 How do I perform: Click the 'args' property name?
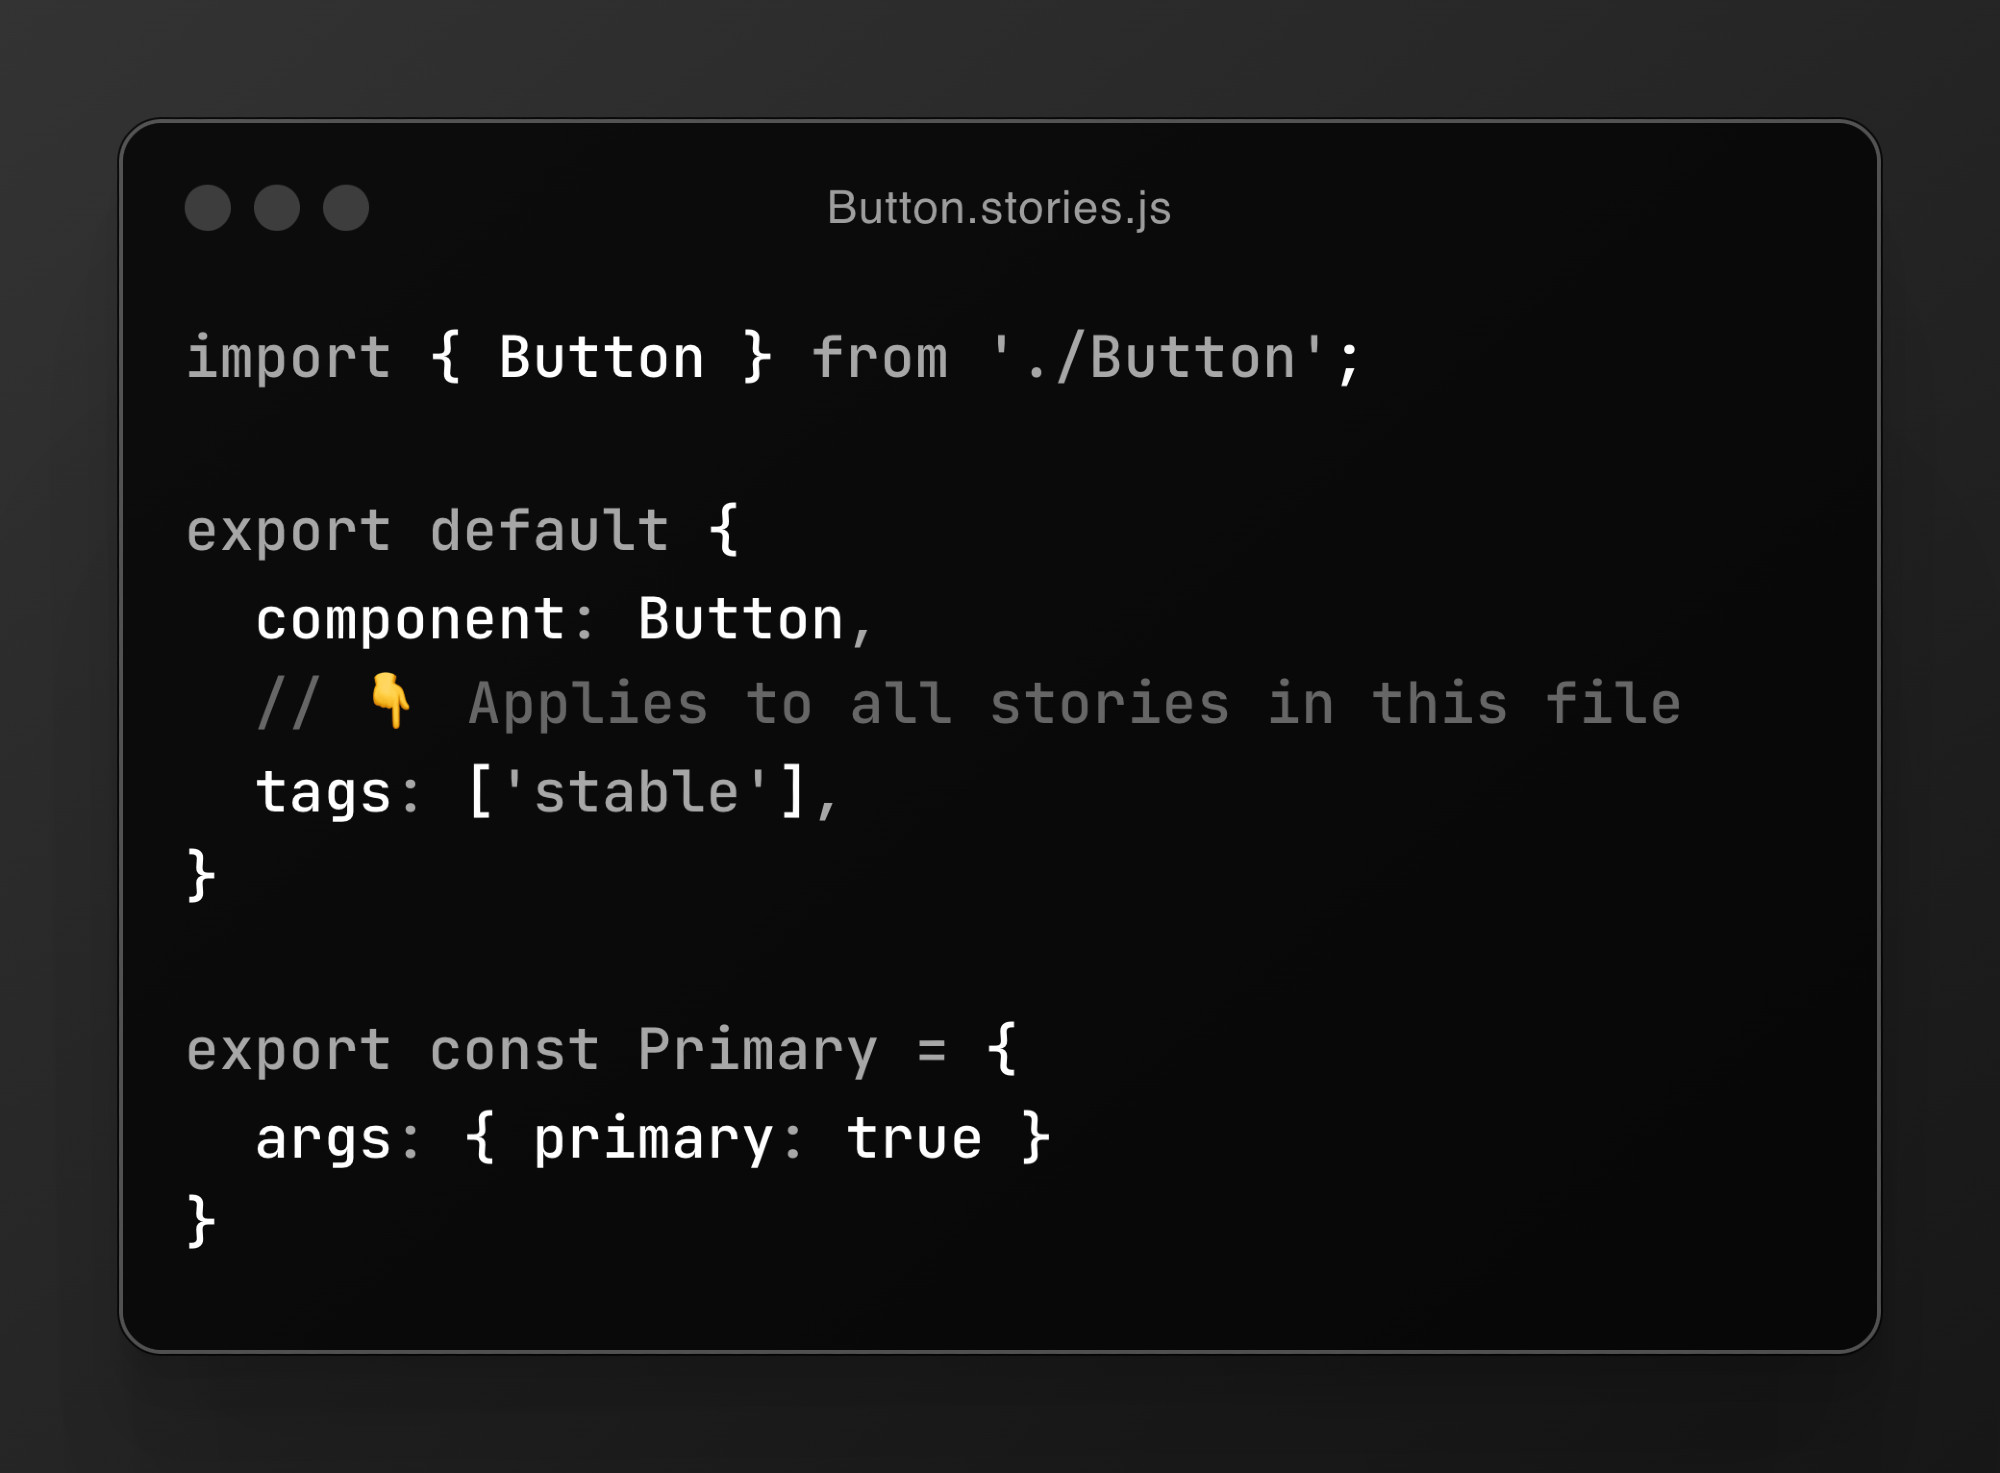point(324,1140)
